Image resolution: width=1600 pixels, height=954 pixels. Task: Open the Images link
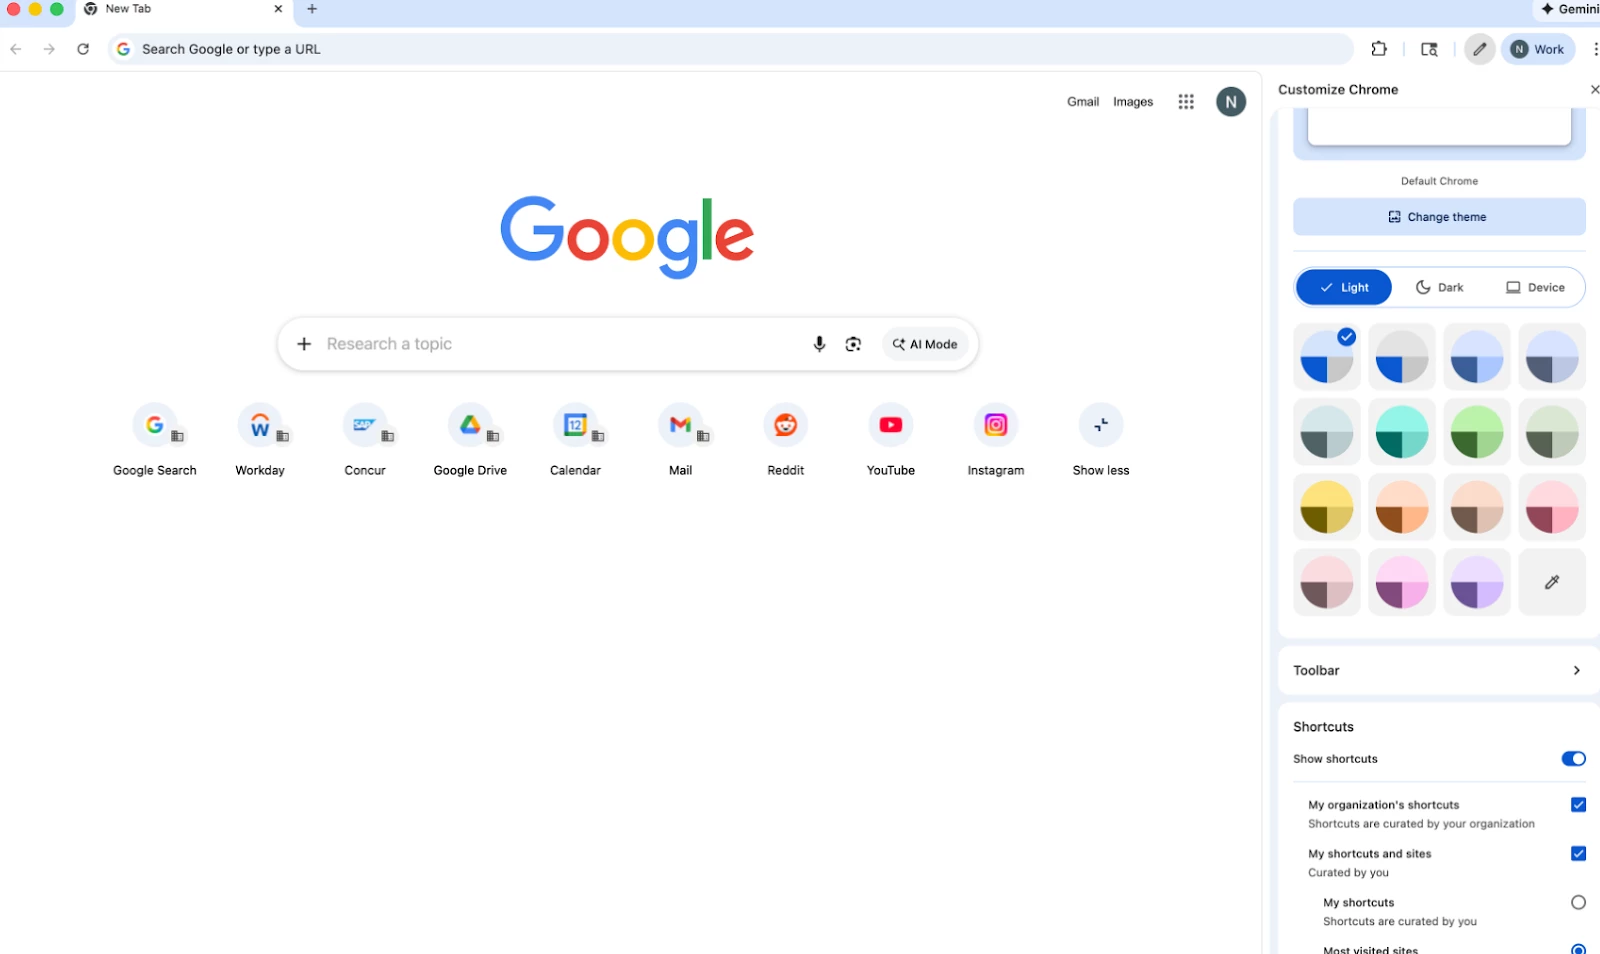(1133, 102)
